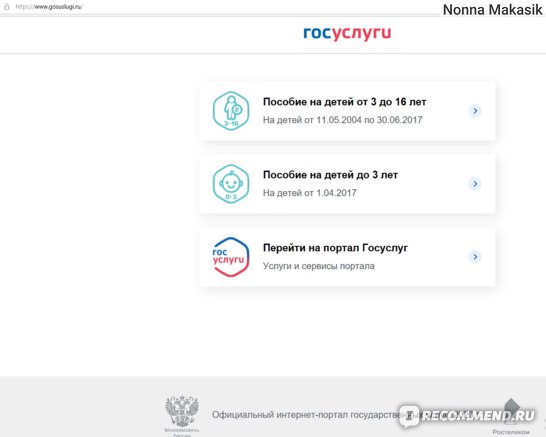Open chevron for Перейти на портал Госуслуг
546x437 pixels.
[x=475, y=257]
